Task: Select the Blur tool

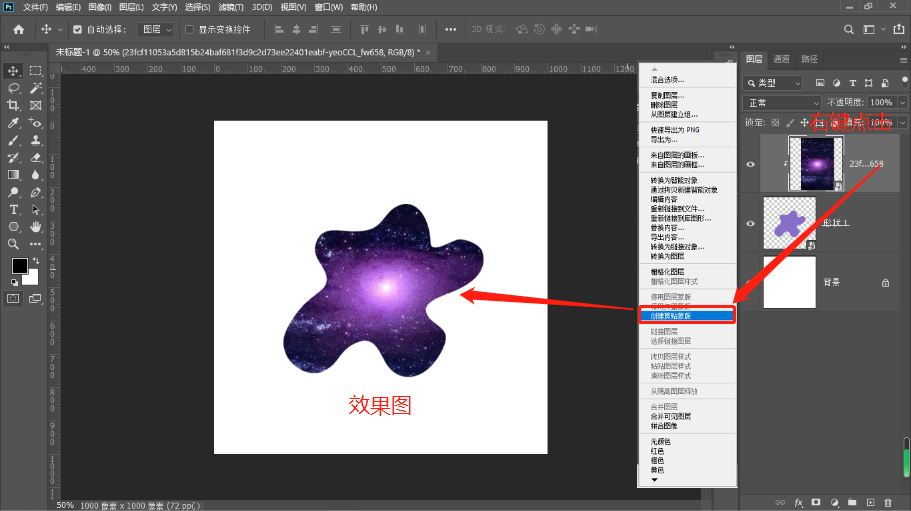Action: 35,175
